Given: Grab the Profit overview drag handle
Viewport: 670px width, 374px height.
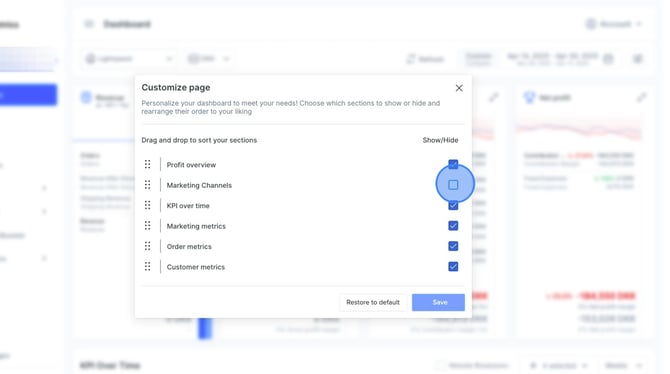Looking at the screenshot, I should coord(147,165).
